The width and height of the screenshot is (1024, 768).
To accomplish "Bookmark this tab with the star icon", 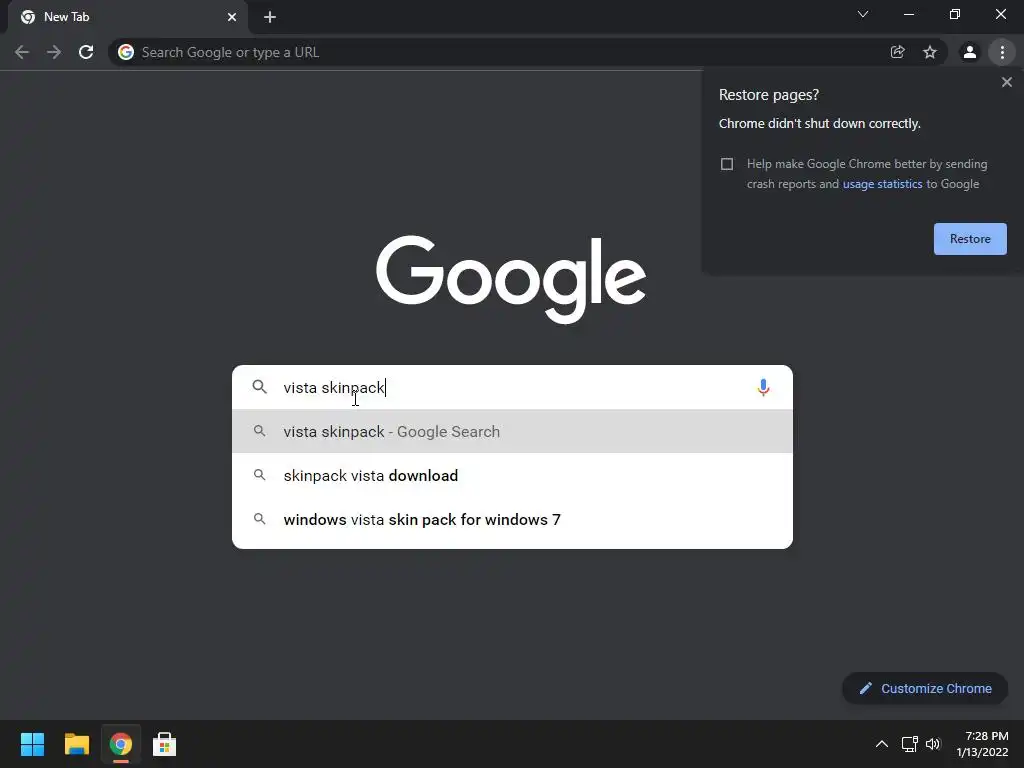I will pyautogui.click(x=930, y=52).
